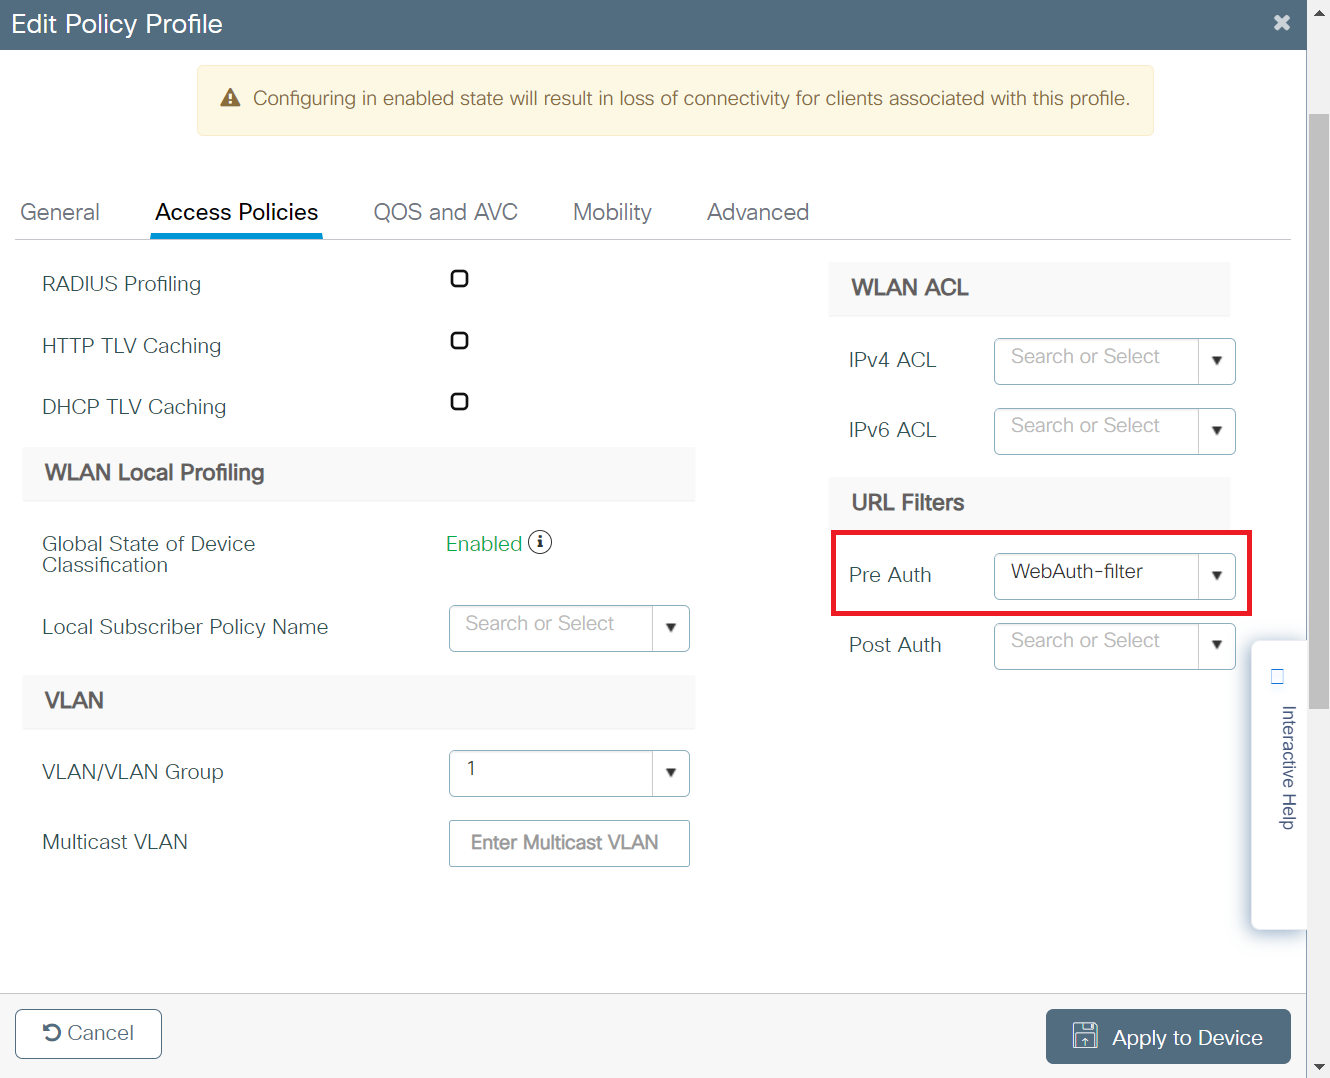
Task: Go to the Mobility tab
Action: [x=612, y=212]
